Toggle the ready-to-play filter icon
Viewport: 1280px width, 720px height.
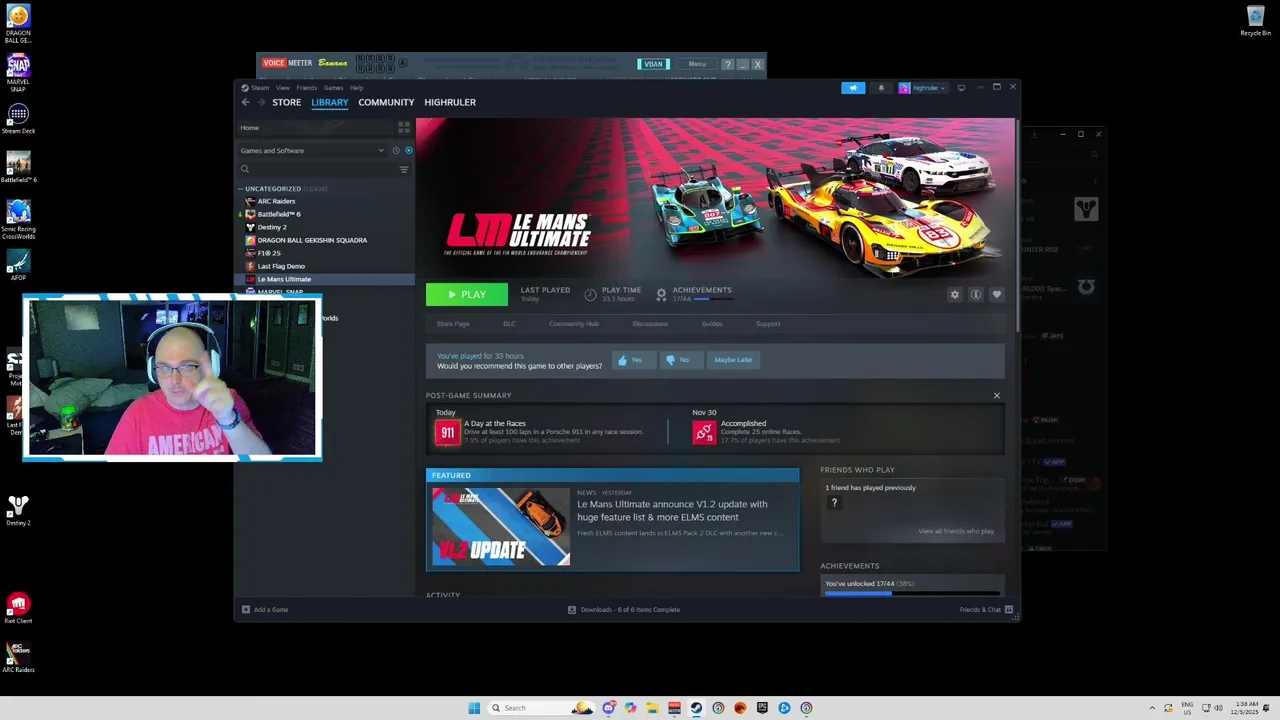point(408,151)
